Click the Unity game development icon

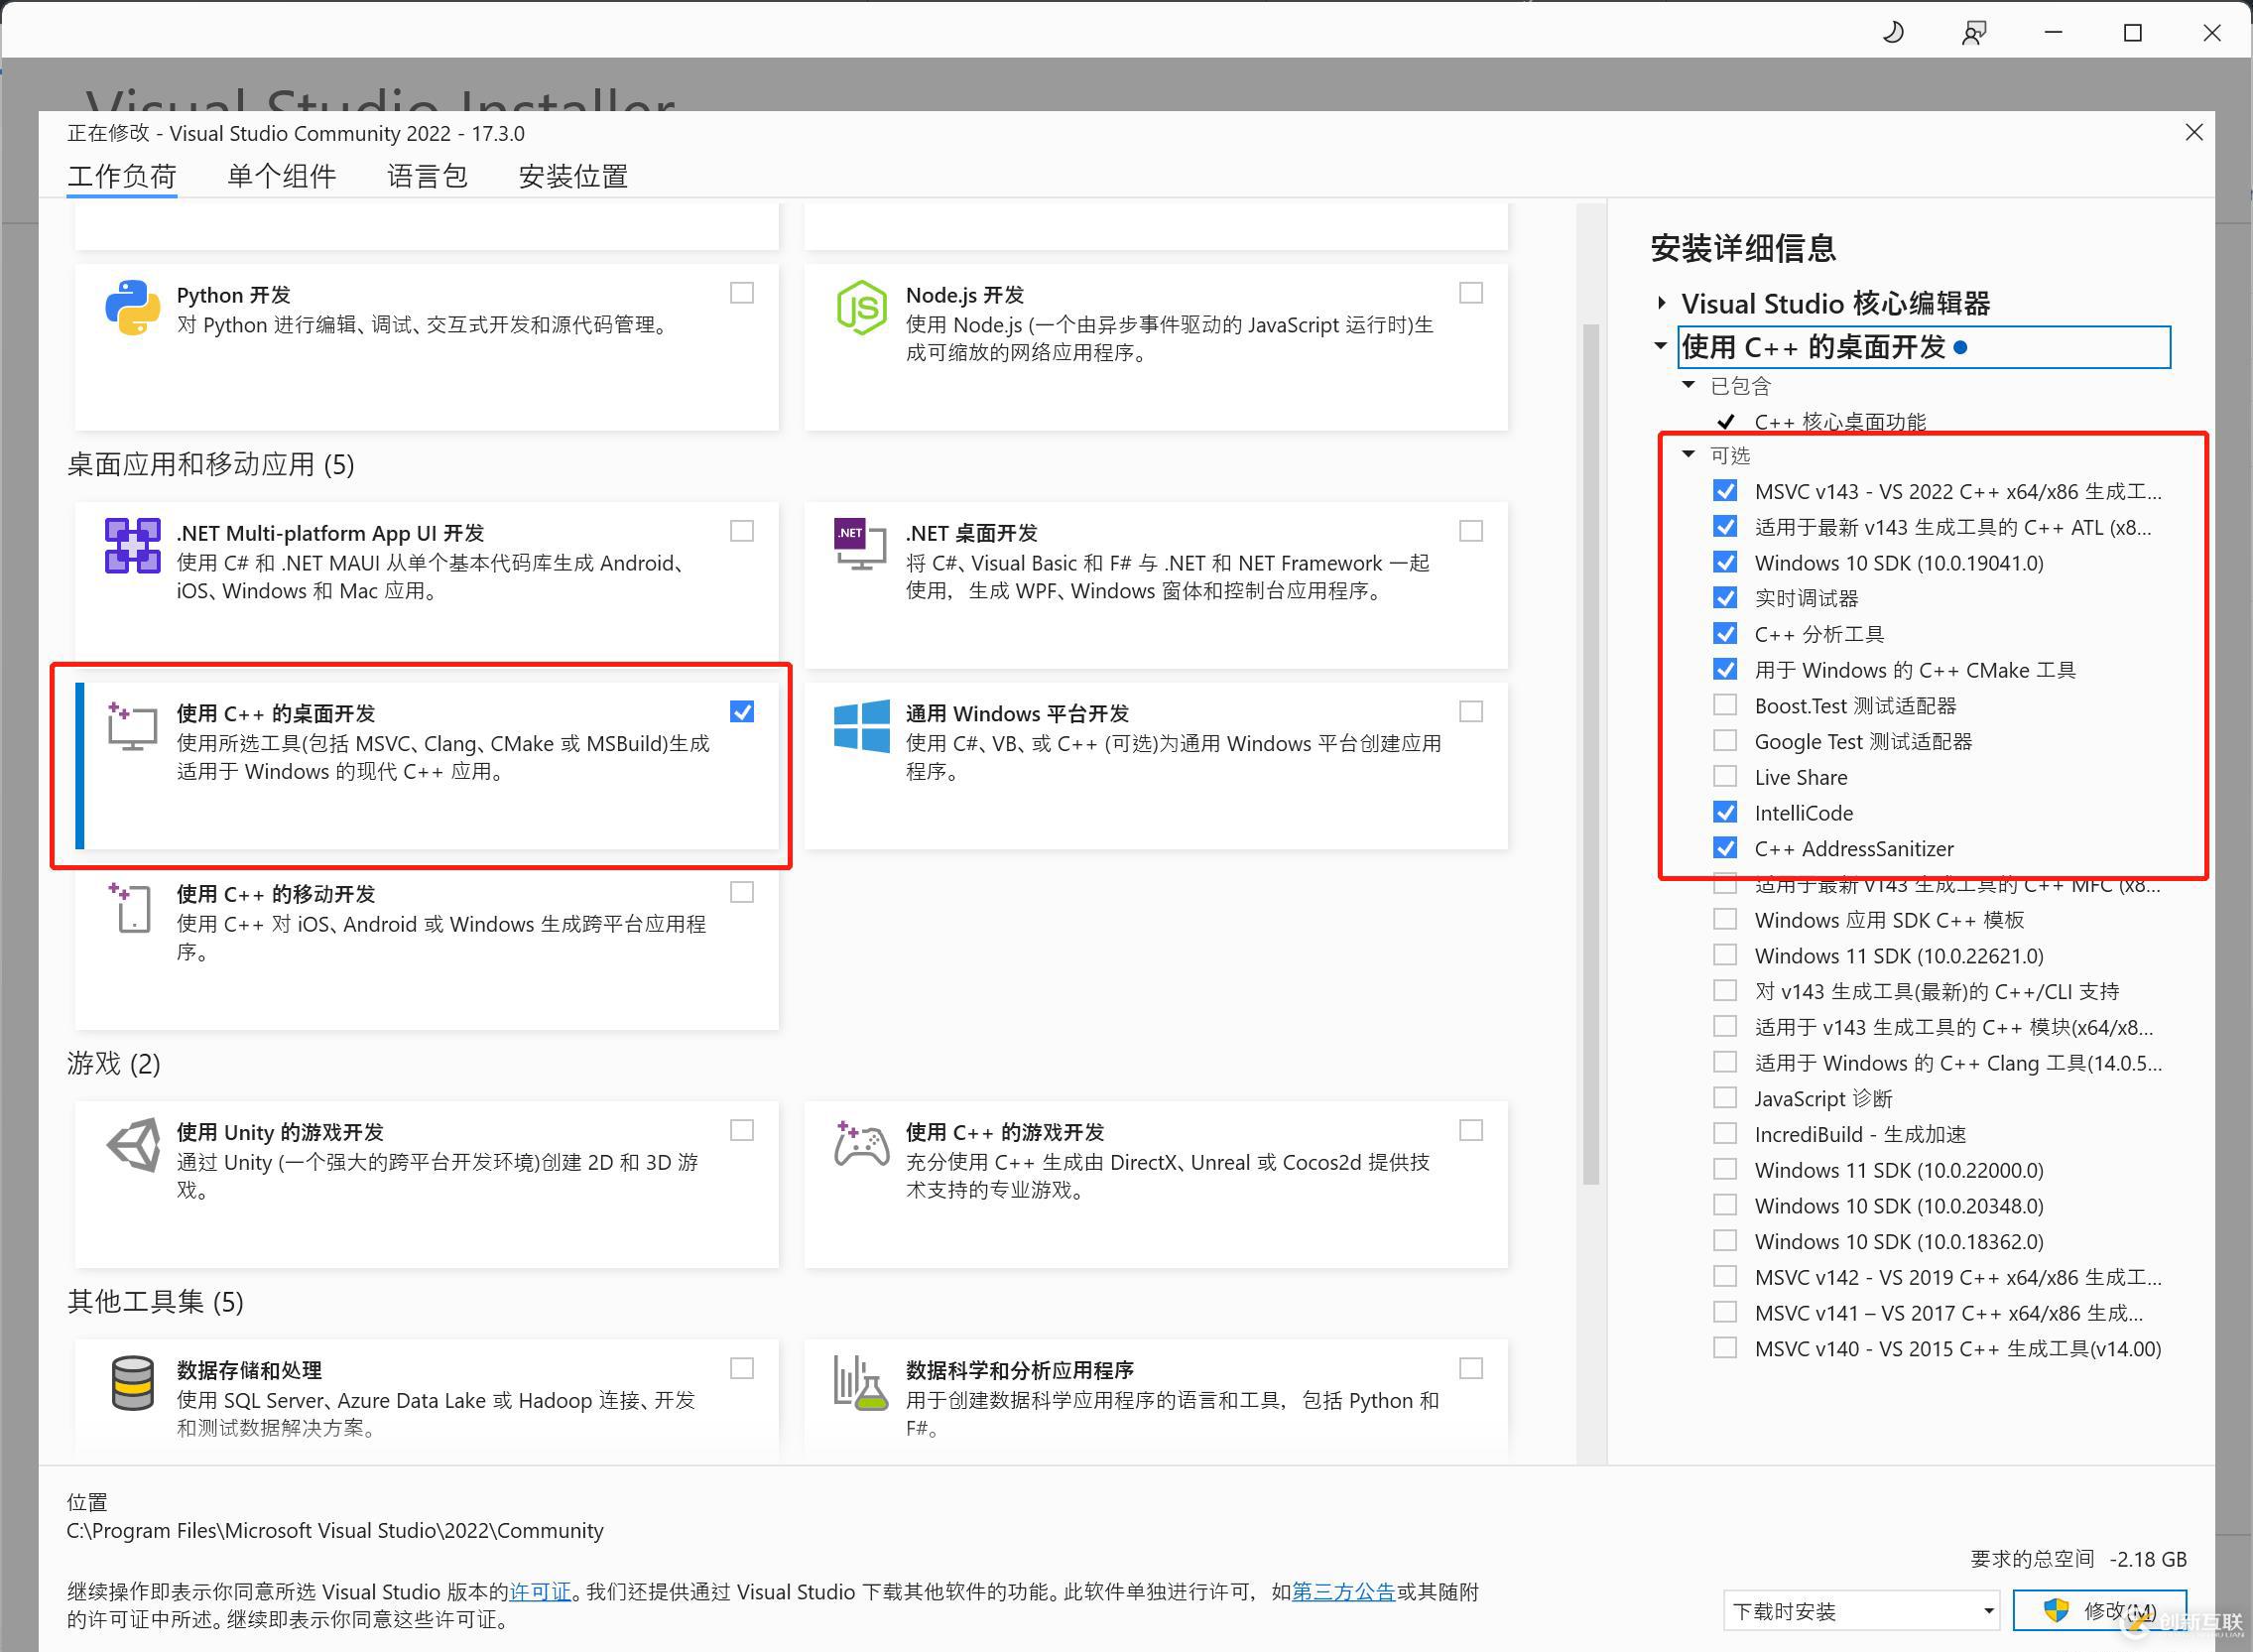134,1145
